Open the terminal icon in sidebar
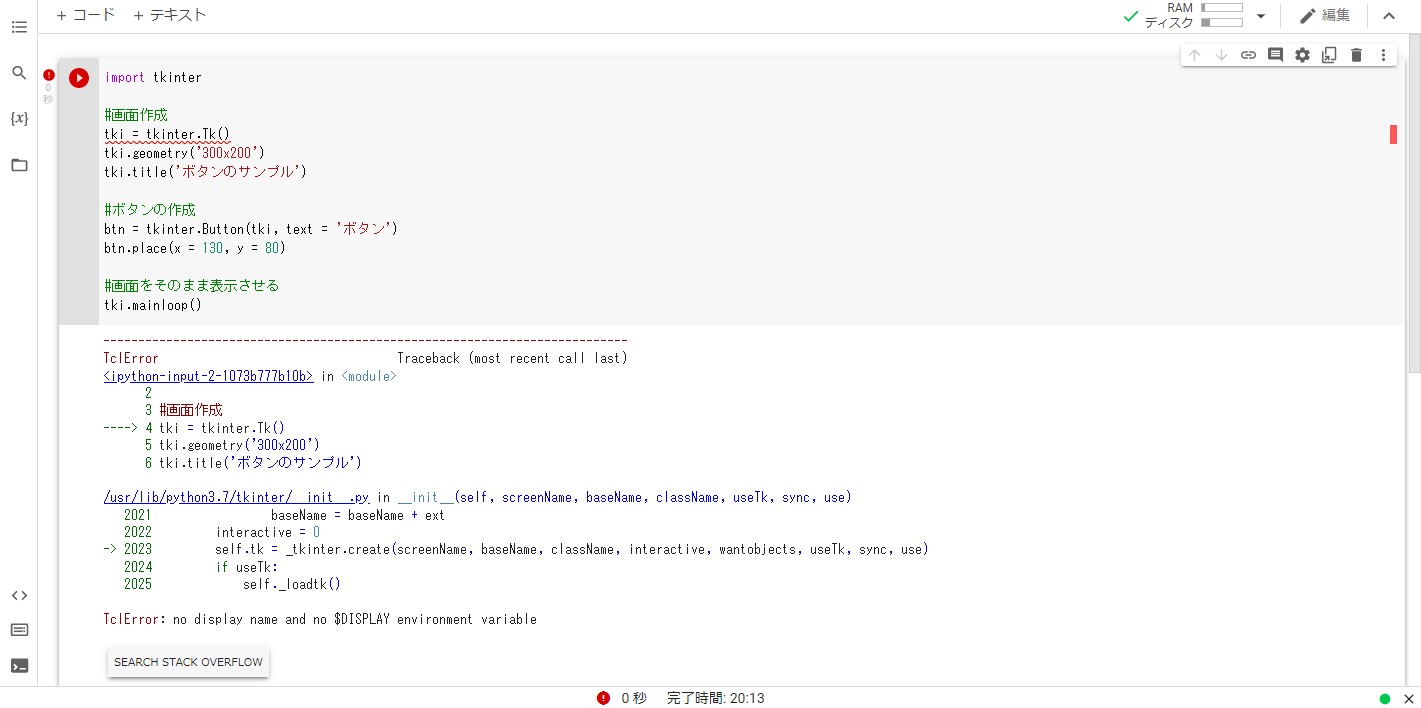 19,665
